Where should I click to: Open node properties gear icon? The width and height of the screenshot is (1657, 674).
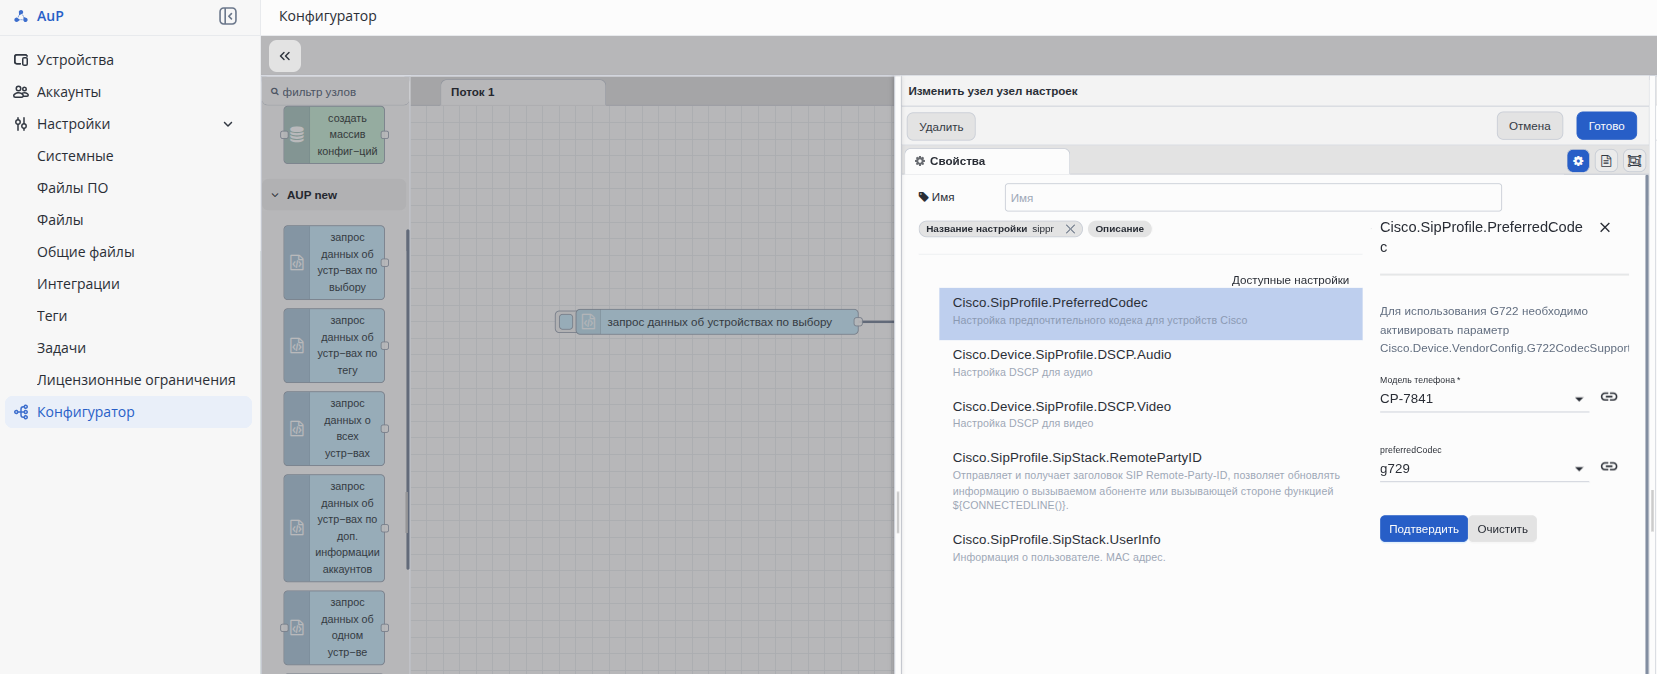click(1578, 160)
